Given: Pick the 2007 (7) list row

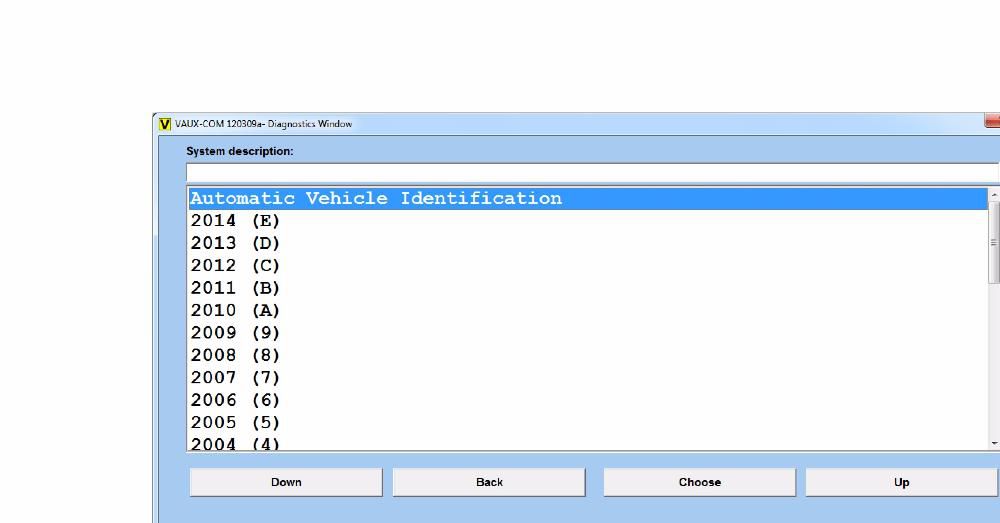Looking at the screenshot, I should point(236,378).
